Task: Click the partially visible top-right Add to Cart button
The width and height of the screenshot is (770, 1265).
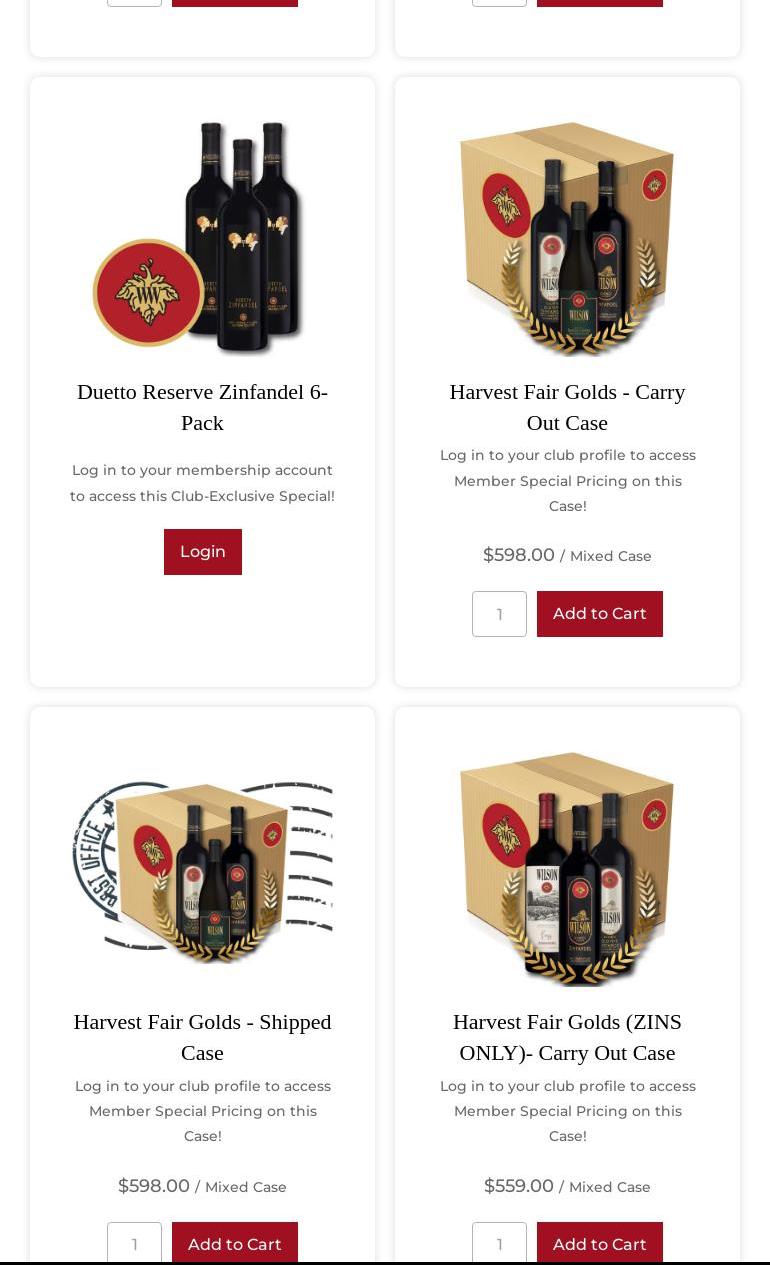Action: pyautogui.click(x=600, y=3)
